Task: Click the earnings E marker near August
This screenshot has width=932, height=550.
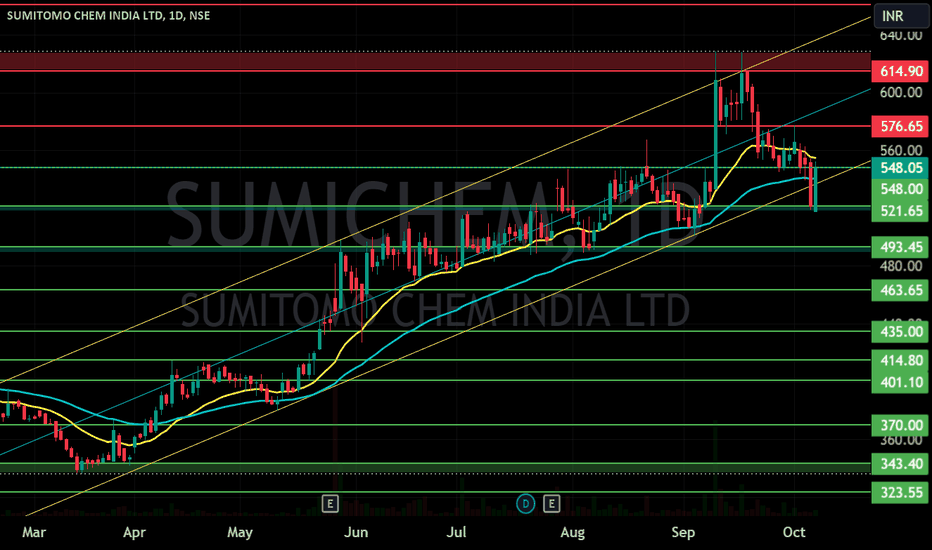Action: (x=552, y=504)
